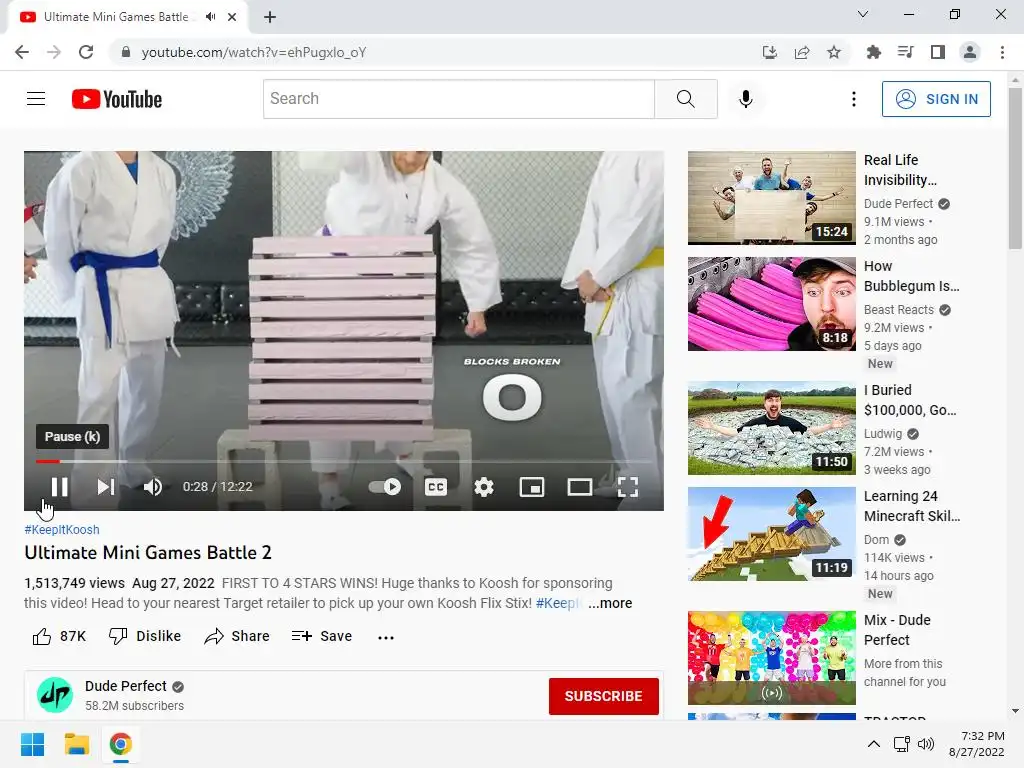This screenshot has width=1024, height=768.
Task: Share this page icon in address bar
Action: tap(802, 52)
